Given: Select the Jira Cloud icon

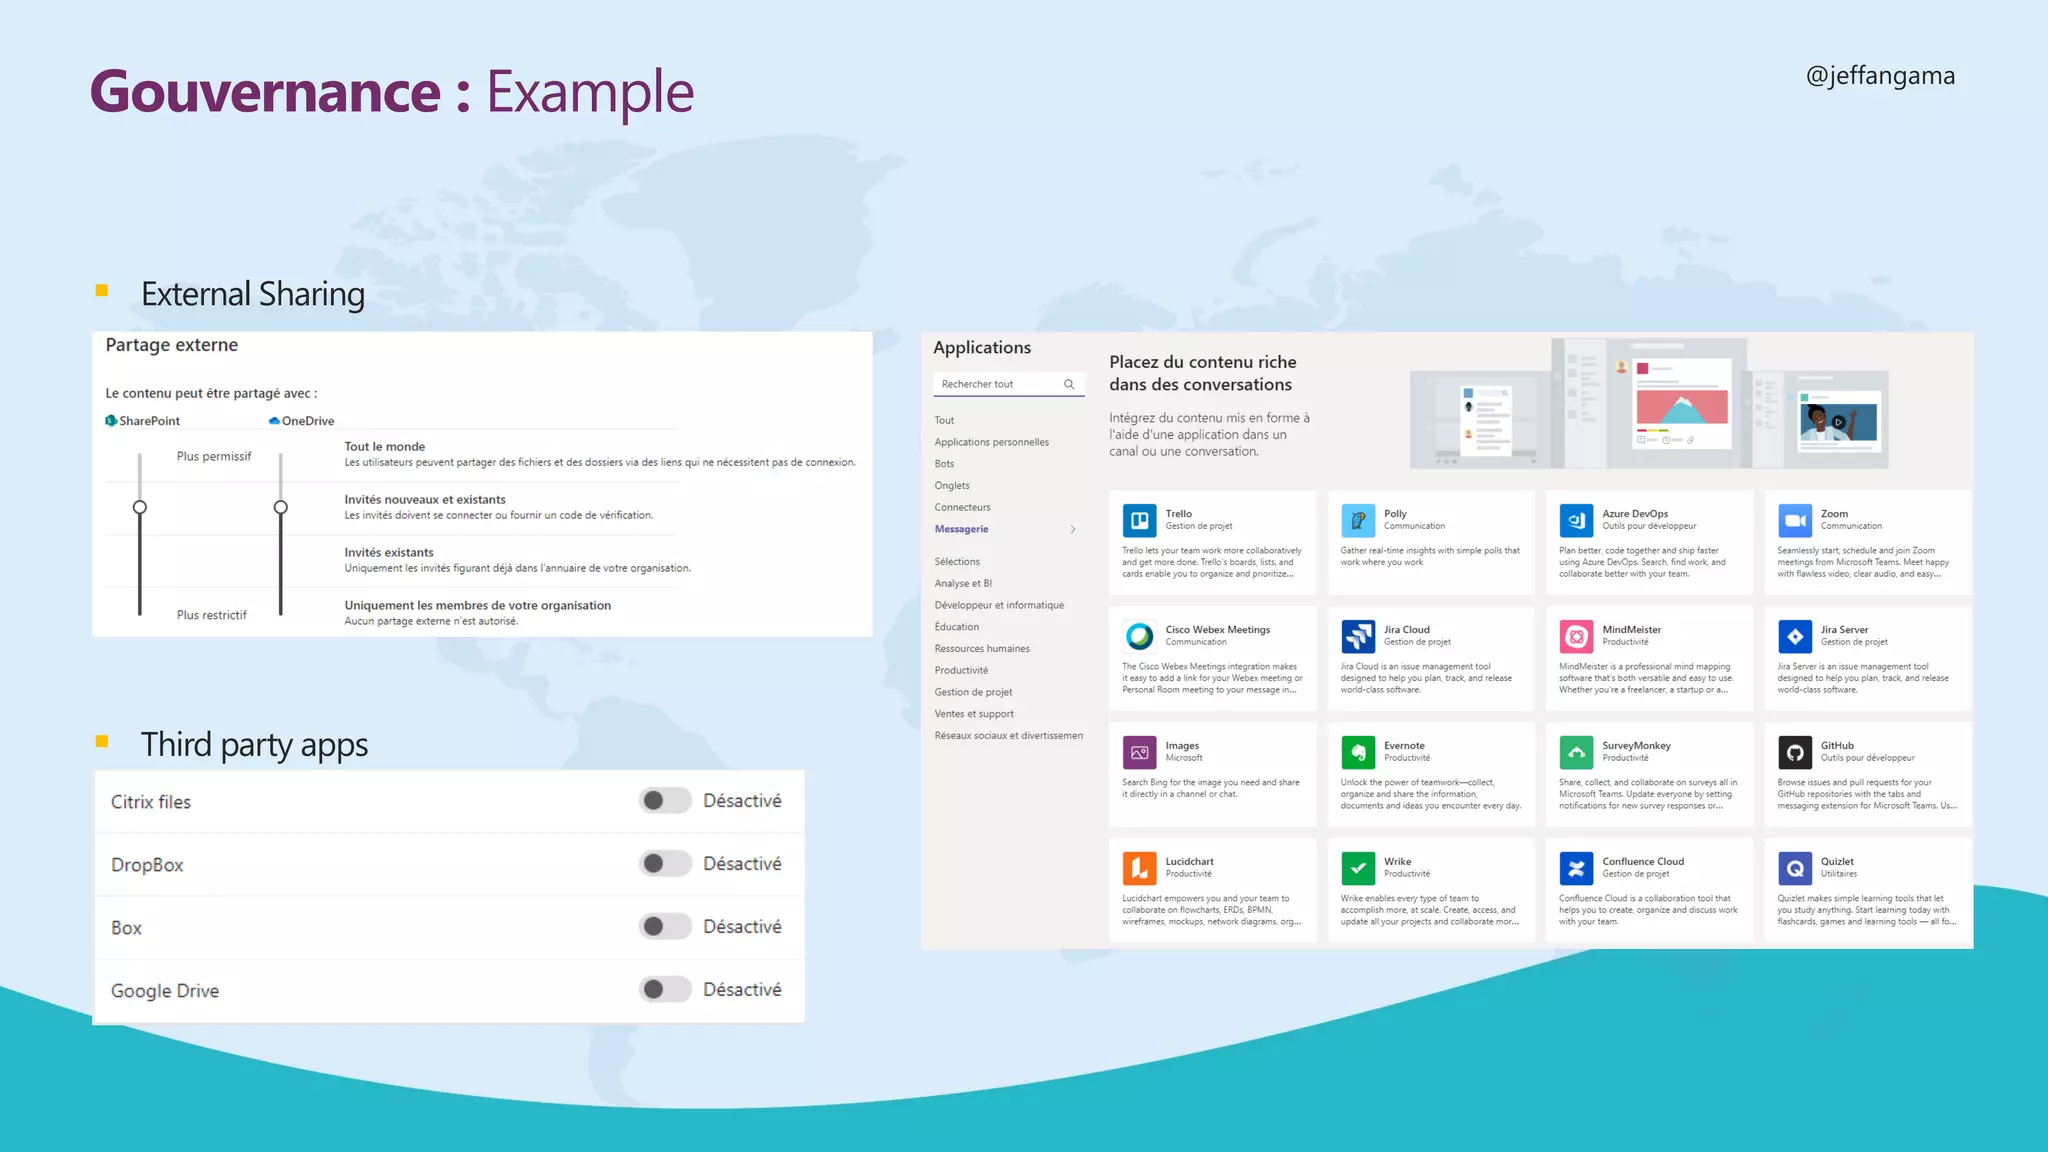Looking at the screenshot, I should (x=1357, y=636).
